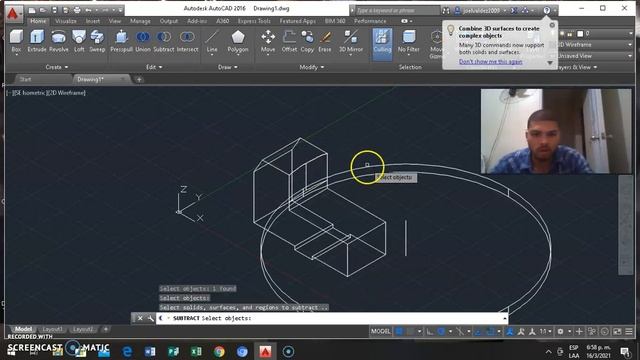Switch to the Visualize ribbon tab

[x=66, y=21]
